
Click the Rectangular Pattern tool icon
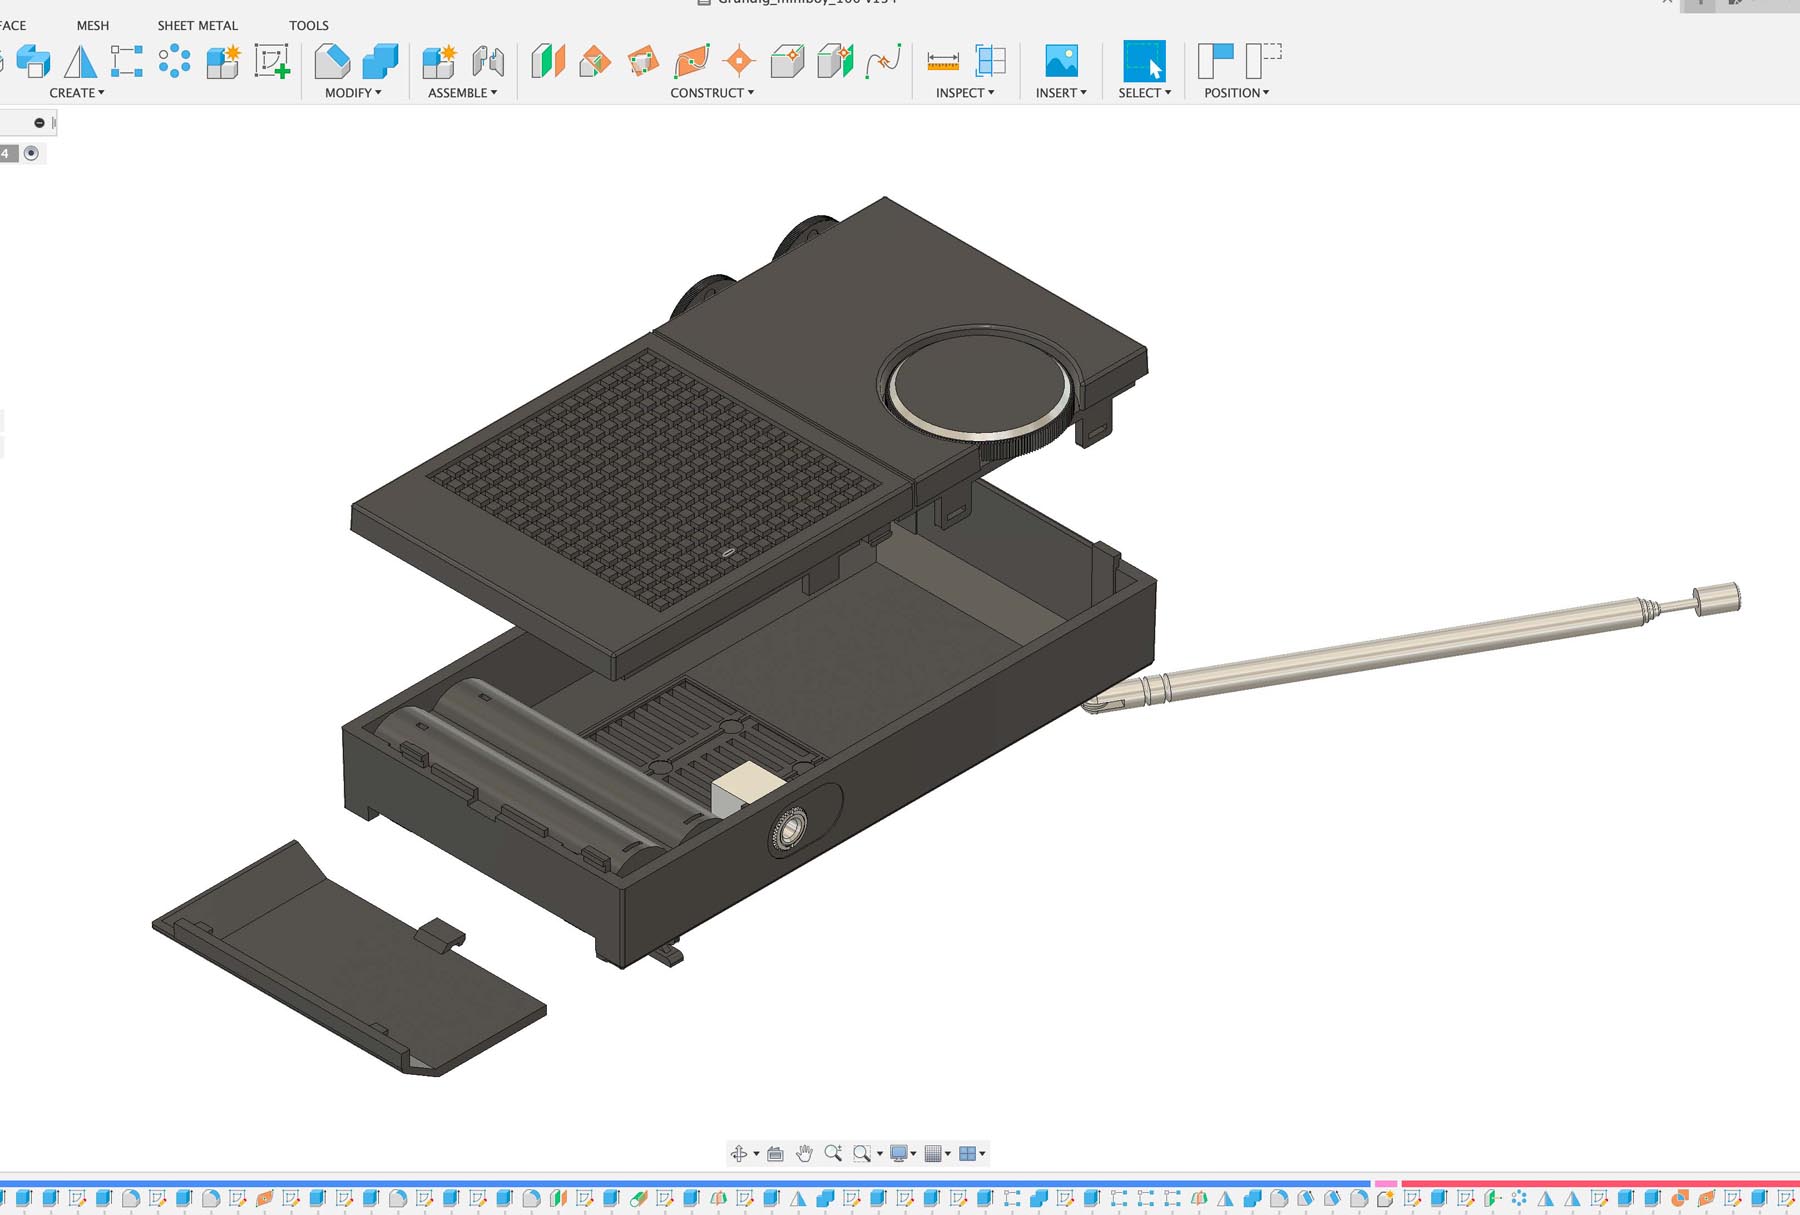coord(127,62)
